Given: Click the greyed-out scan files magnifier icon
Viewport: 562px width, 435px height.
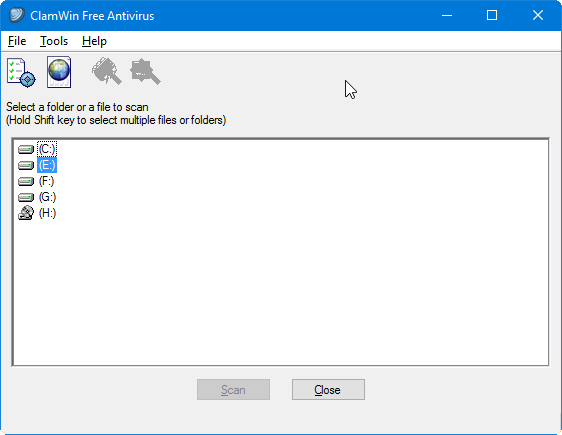Looking at the screenshot, I should pos(146,72).
